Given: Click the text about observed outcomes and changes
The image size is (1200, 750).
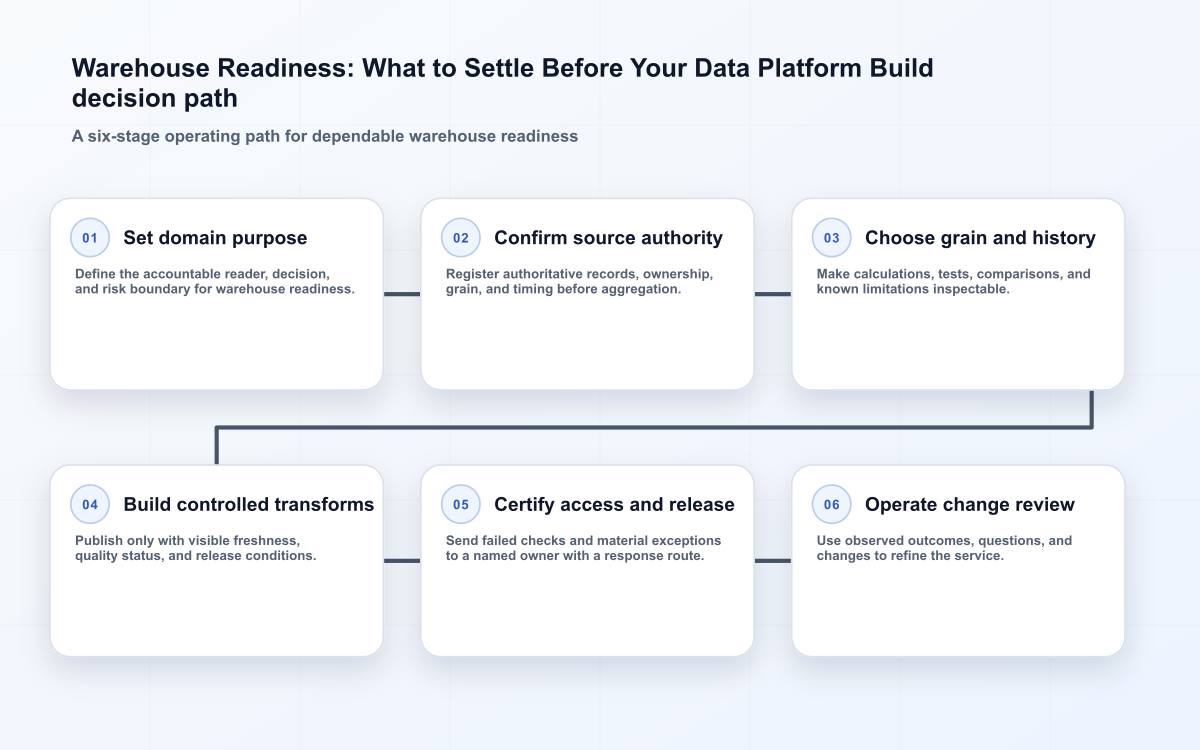Looking at the screenshot, I should [944, 548].
